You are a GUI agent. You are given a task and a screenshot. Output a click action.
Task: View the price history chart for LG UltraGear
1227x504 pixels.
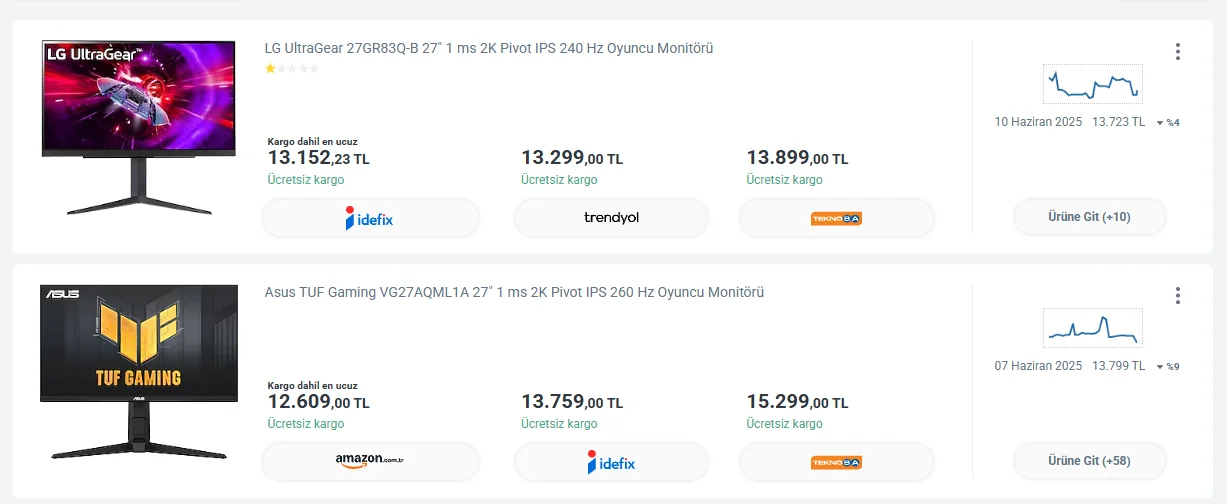(1092, 84)
